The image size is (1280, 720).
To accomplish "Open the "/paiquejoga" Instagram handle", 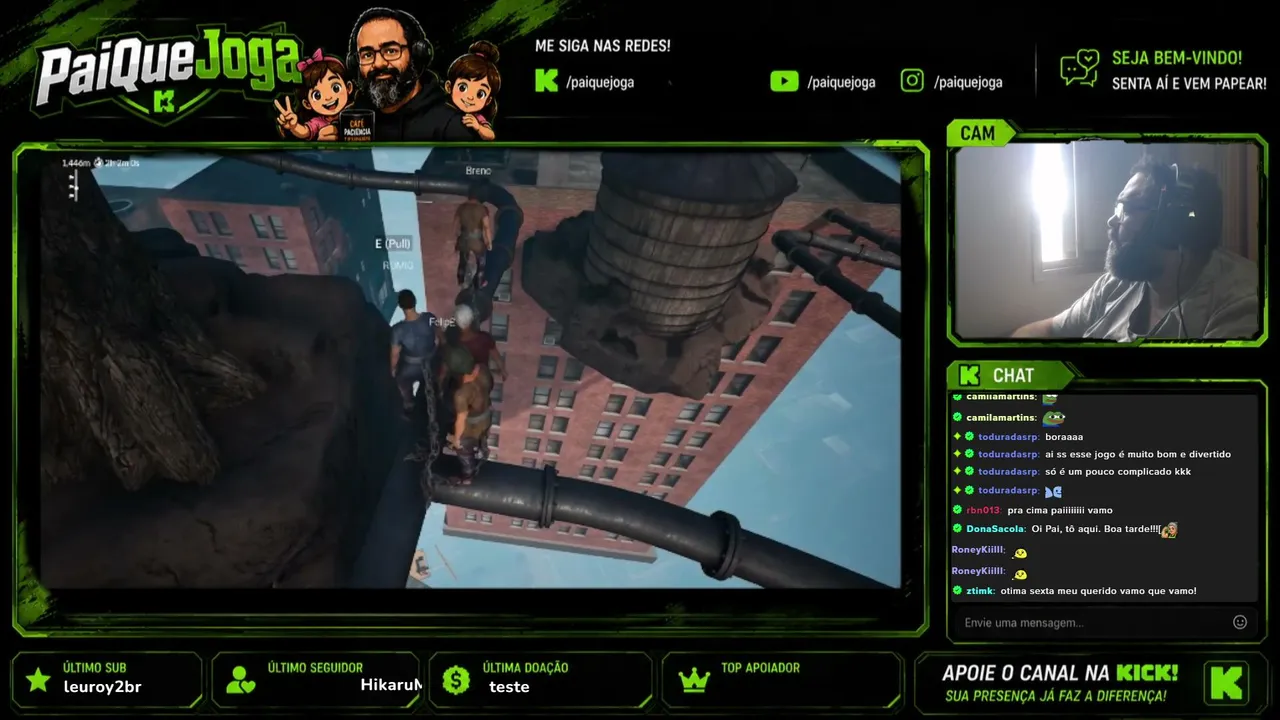I will pos(968,82).
